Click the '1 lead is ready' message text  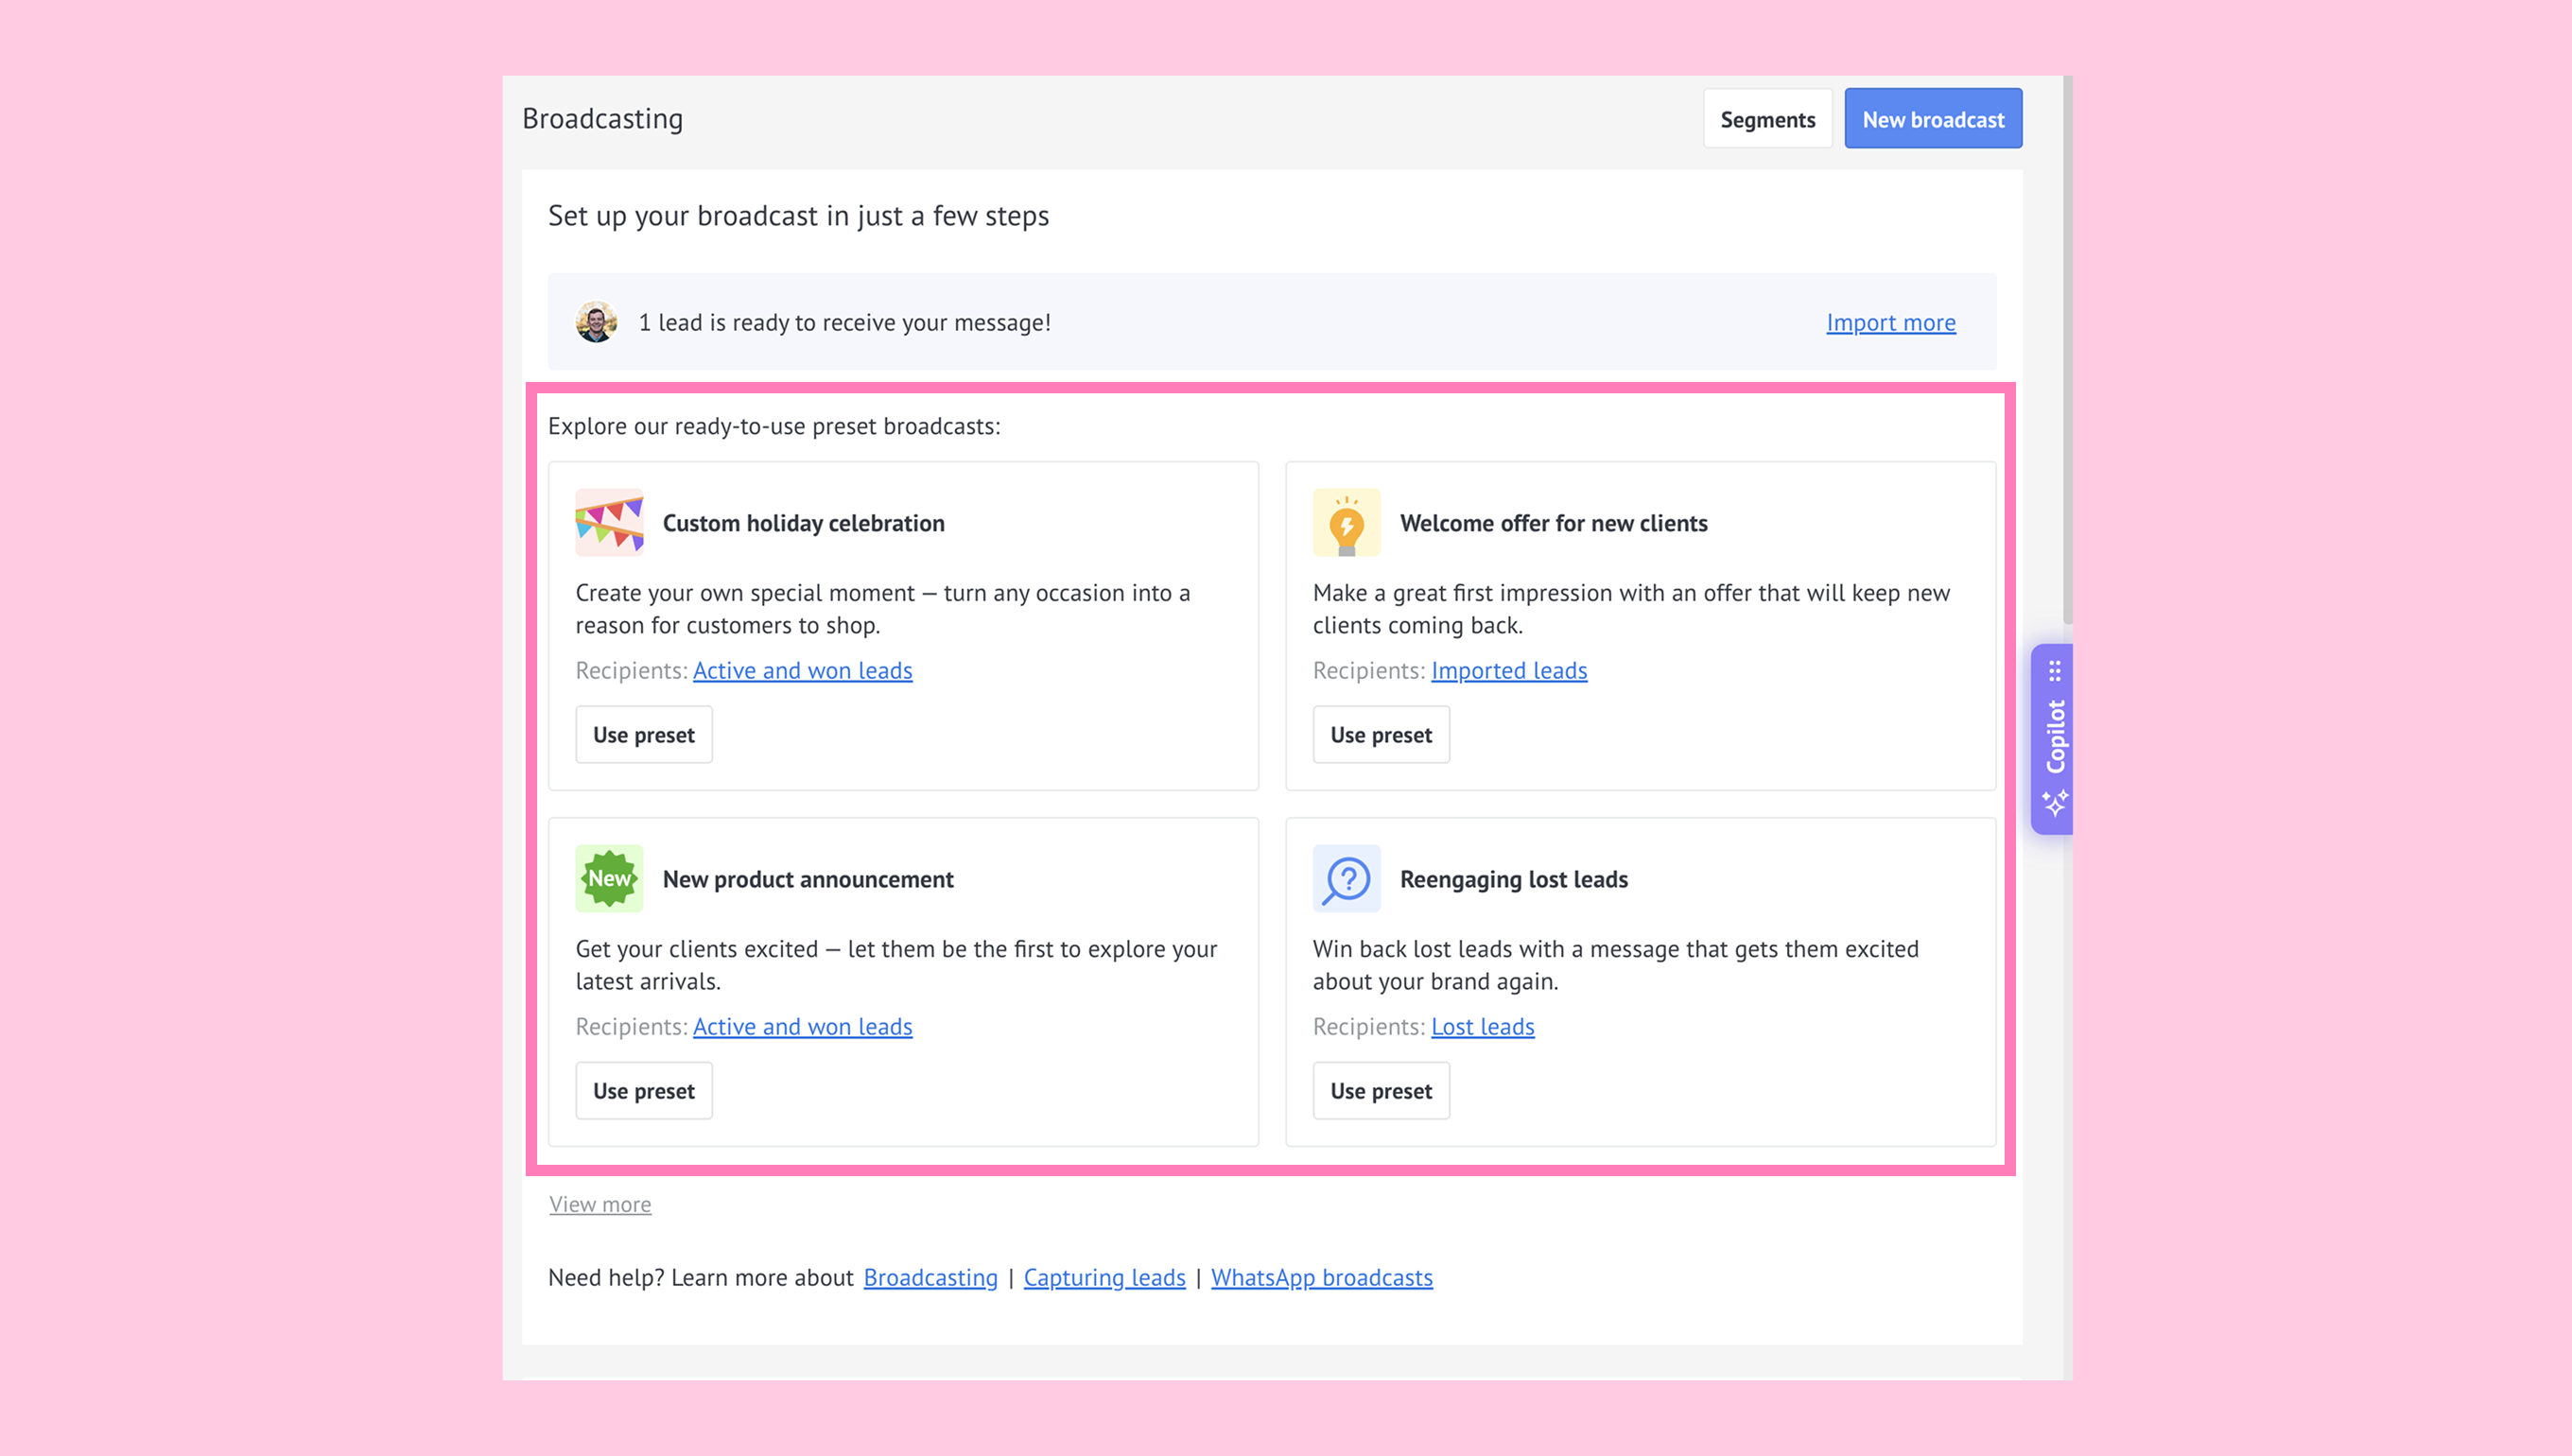tap(844, 322)
